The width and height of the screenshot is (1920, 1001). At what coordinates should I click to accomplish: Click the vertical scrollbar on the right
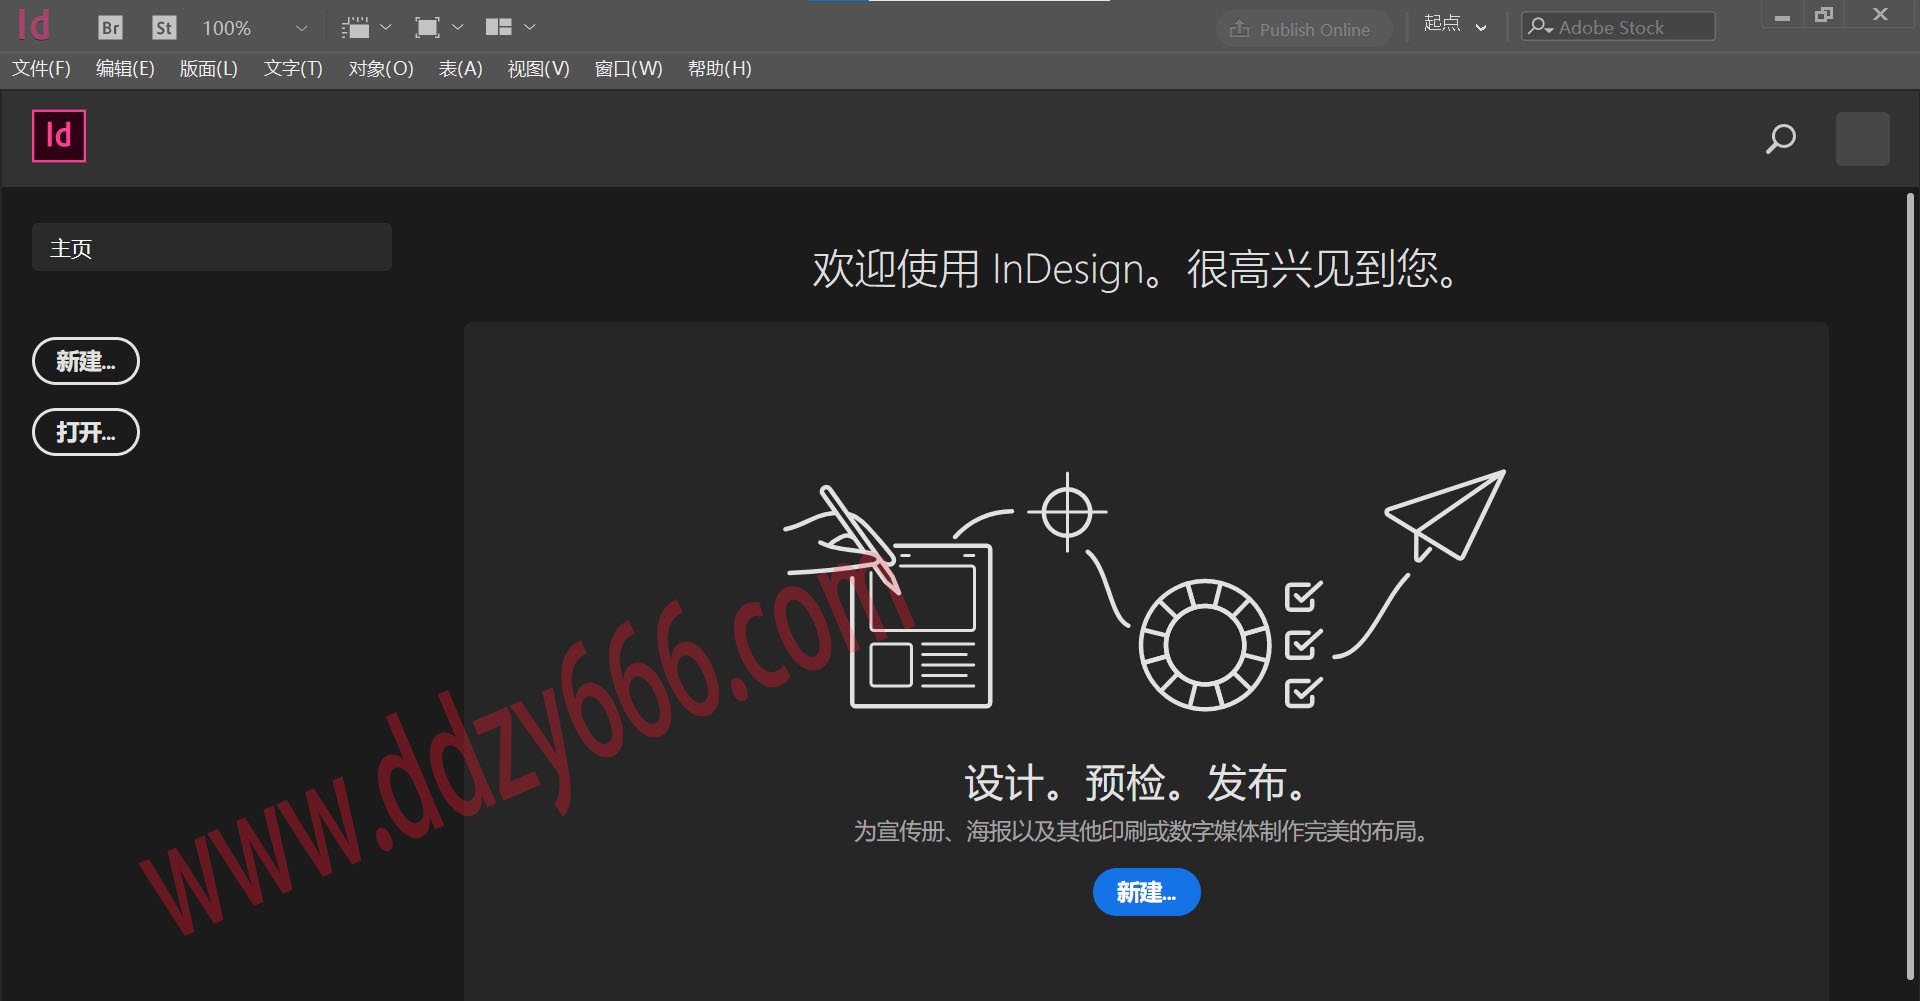[x=1910, y=585]
